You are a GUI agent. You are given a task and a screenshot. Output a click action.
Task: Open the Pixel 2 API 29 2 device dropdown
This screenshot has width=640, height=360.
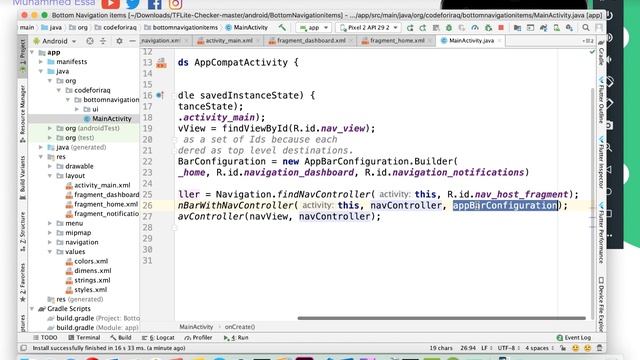(368, 28)
